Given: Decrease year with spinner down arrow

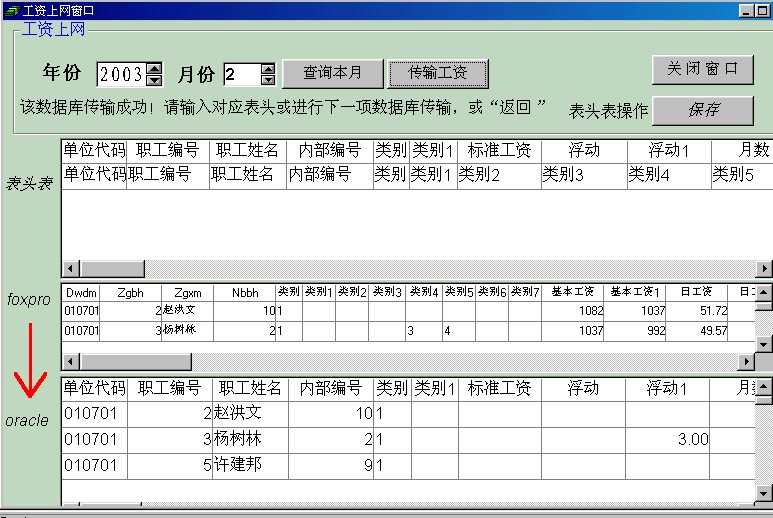Looking at the screenshot, I should coord(154,79).
